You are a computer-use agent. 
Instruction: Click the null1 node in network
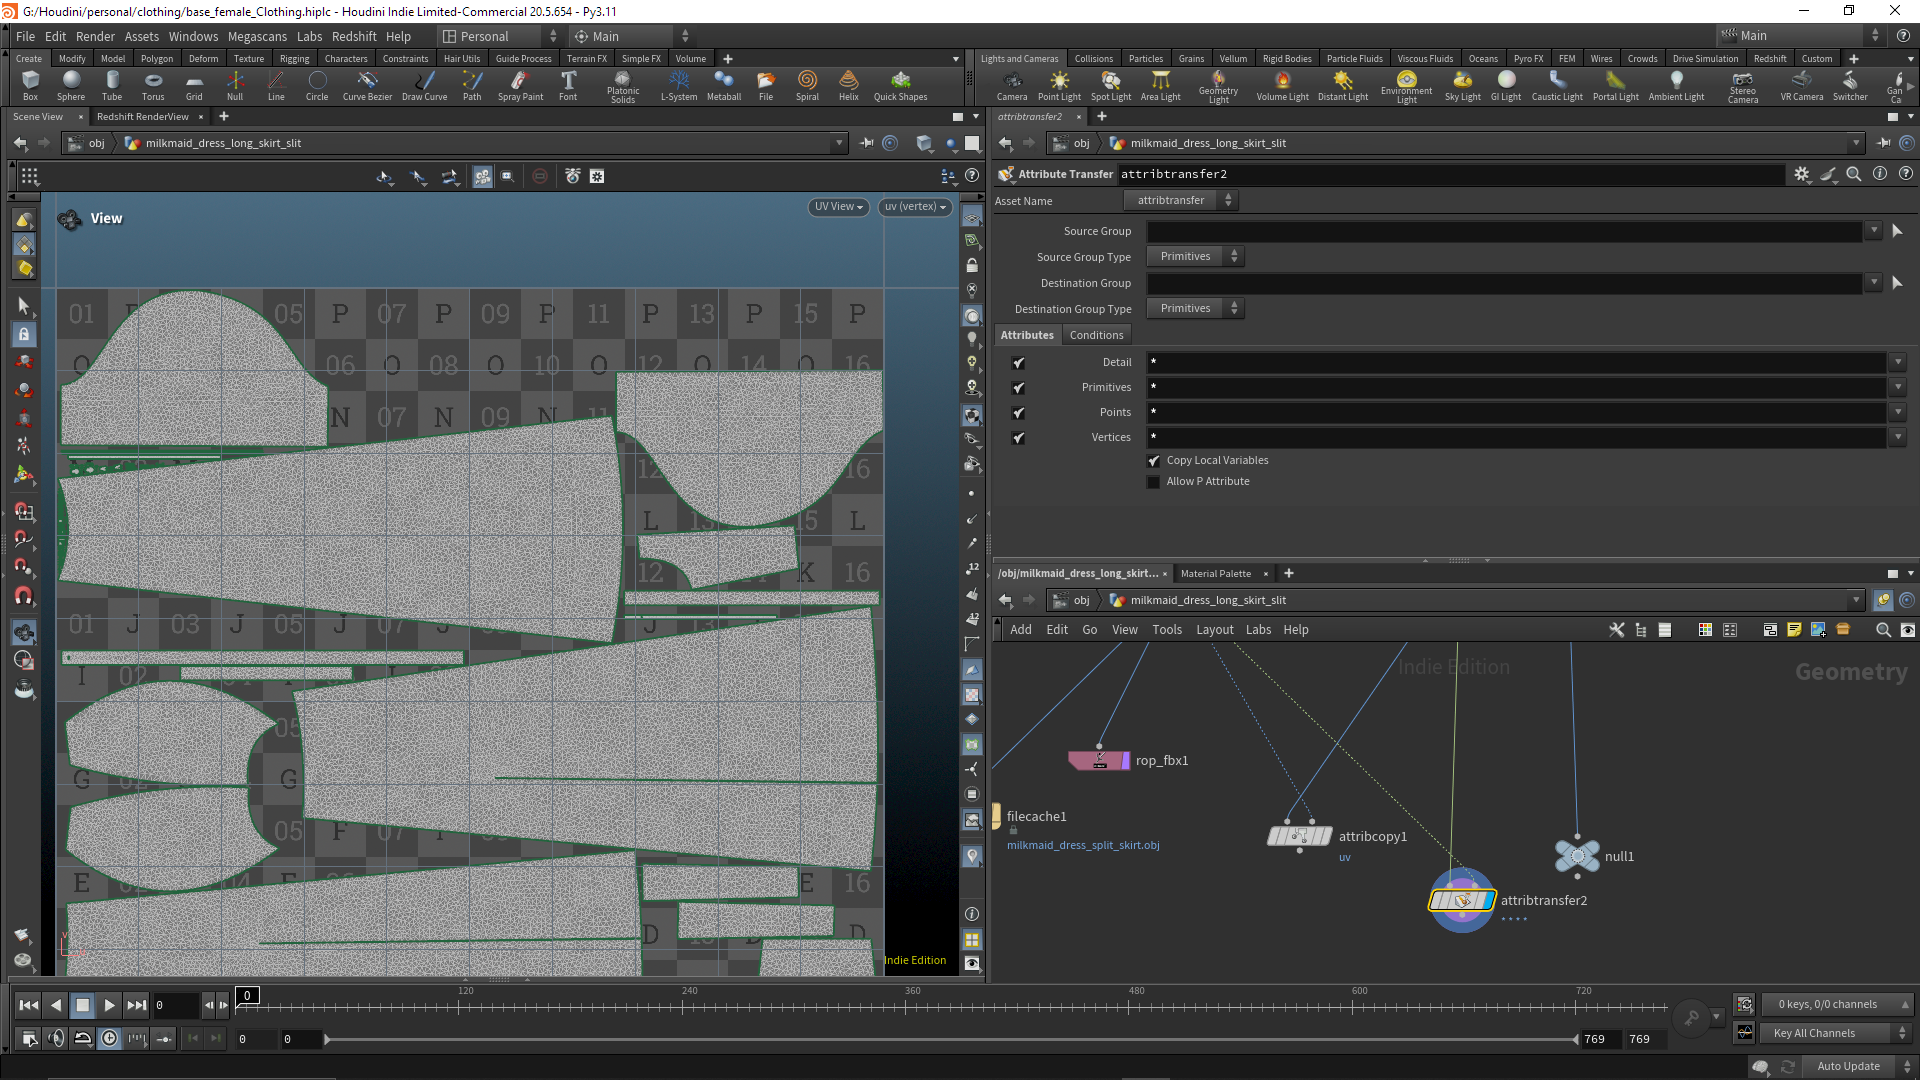[x=1577, y=856]
